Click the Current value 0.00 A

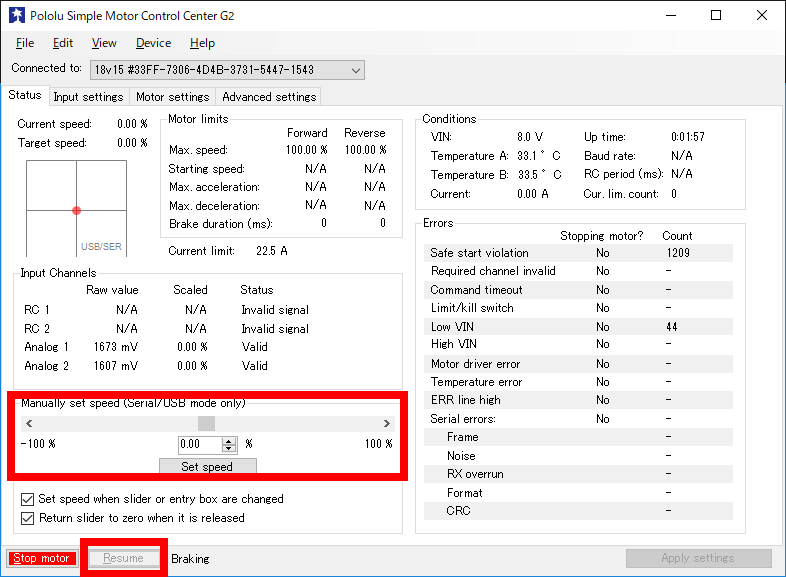coord(532,194)
